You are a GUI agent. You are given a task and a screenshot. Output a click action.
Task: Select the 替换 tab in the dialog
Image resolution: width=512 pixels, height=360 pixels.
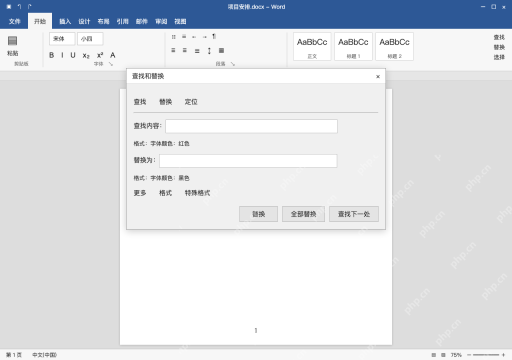click(166, 102)
